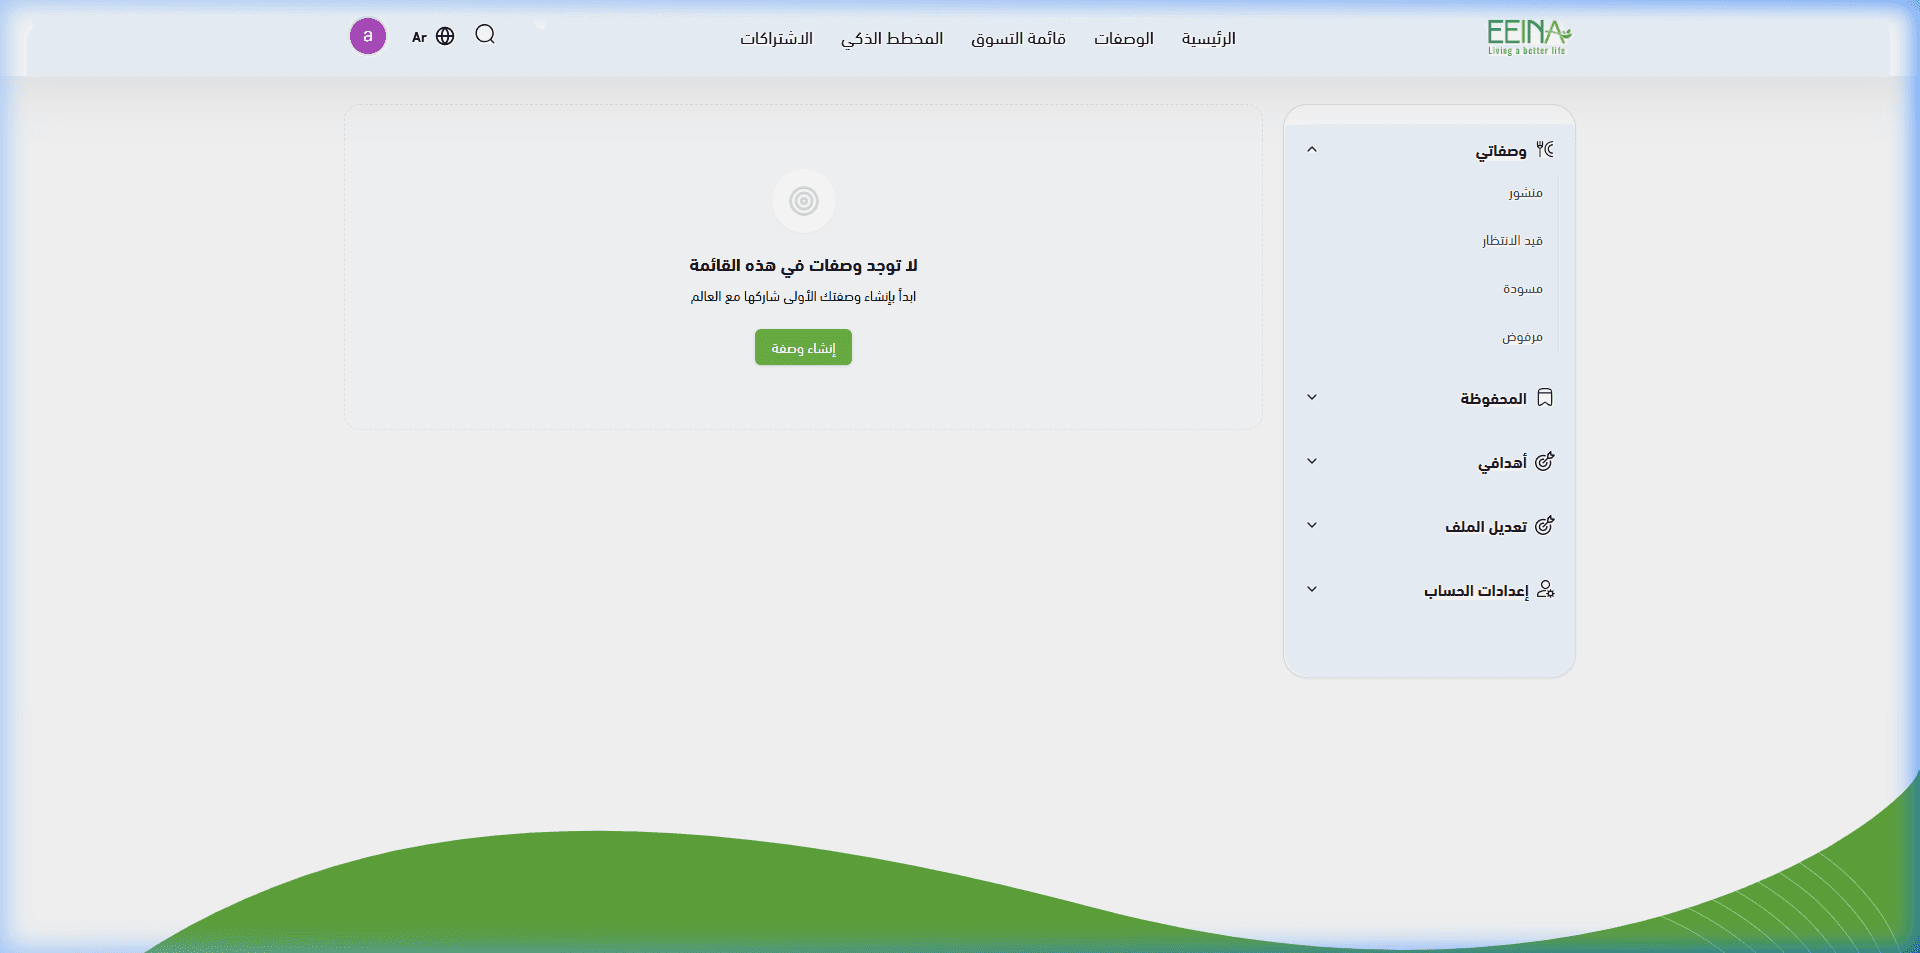This screenshot has height=953, width=1920.
Task: Click the EEINA logo
Action: [1528, 38]
